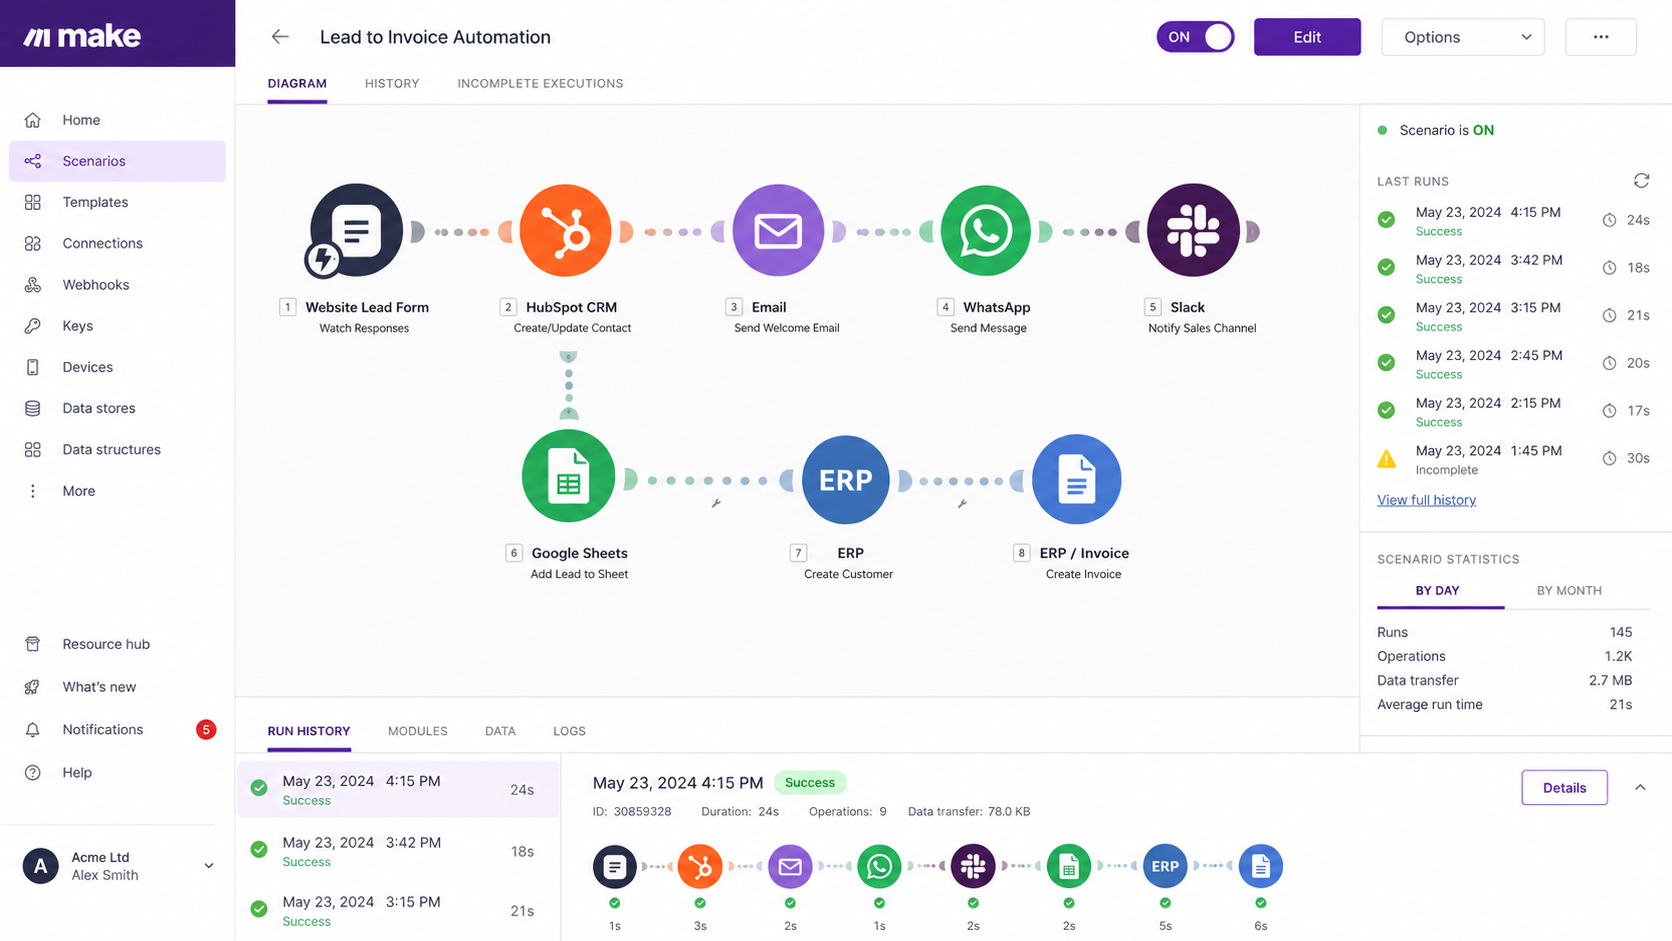The width and height of the screenshot is (1672, 941).
Task: Click the warning icon for the Incomplete run
Action: 1386,459
